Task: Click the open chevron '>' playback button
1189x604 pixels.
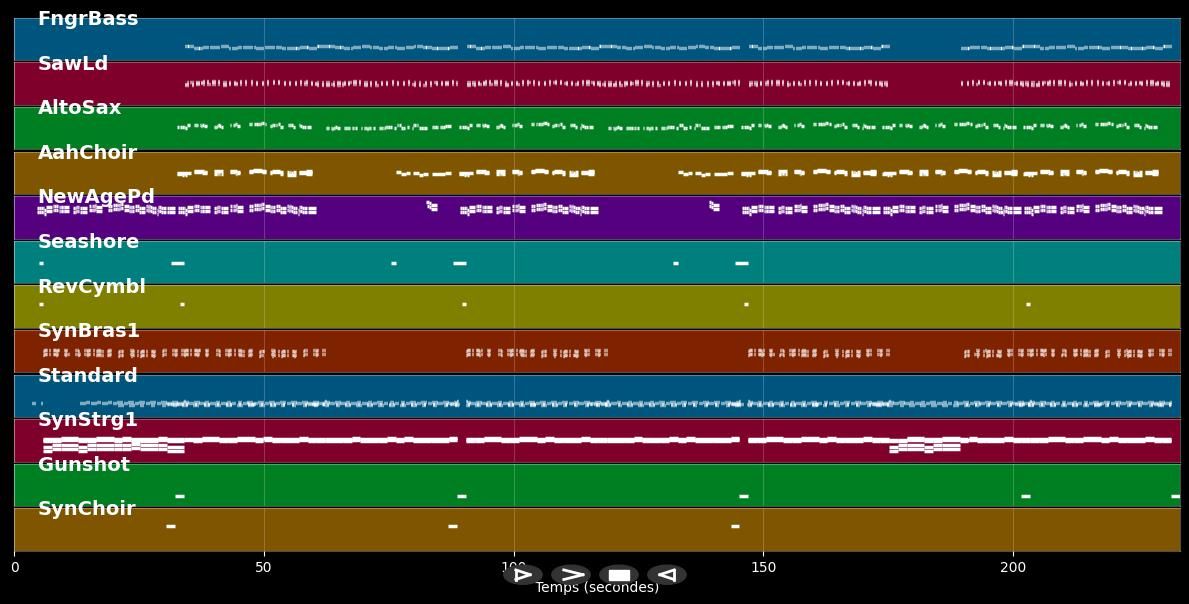Action: [x=570, y=575]
